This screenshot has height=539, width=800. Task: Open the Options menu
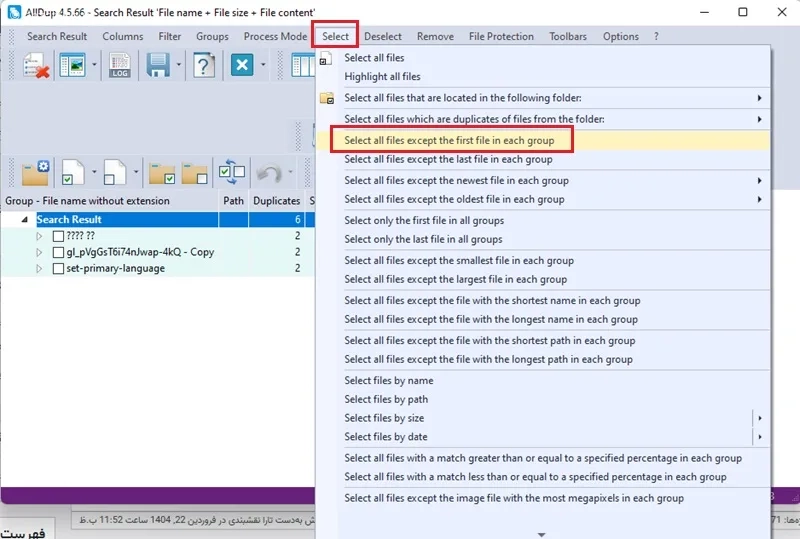(x=620, y=36)
